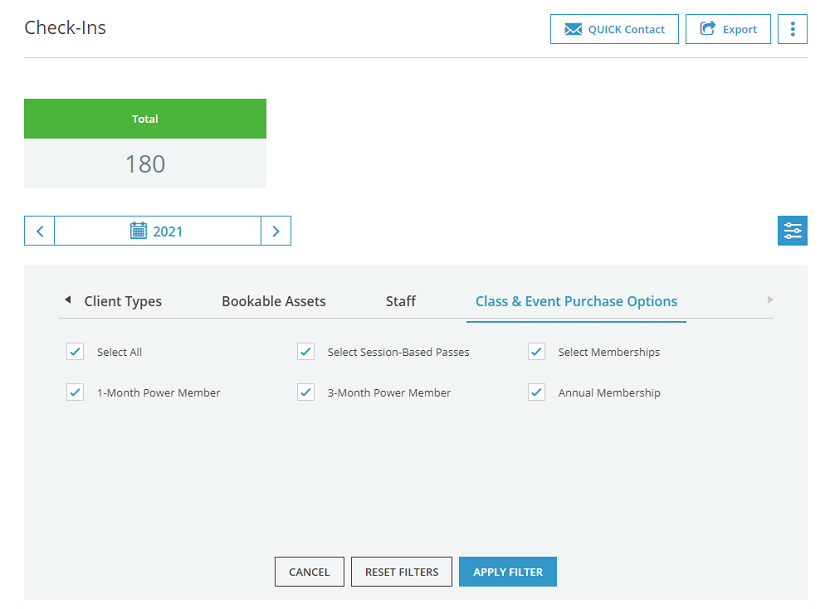Image resolution: width=830 pixels, height=609 pixels.
Task: Select the Staff tab
Action: point(401,301)
